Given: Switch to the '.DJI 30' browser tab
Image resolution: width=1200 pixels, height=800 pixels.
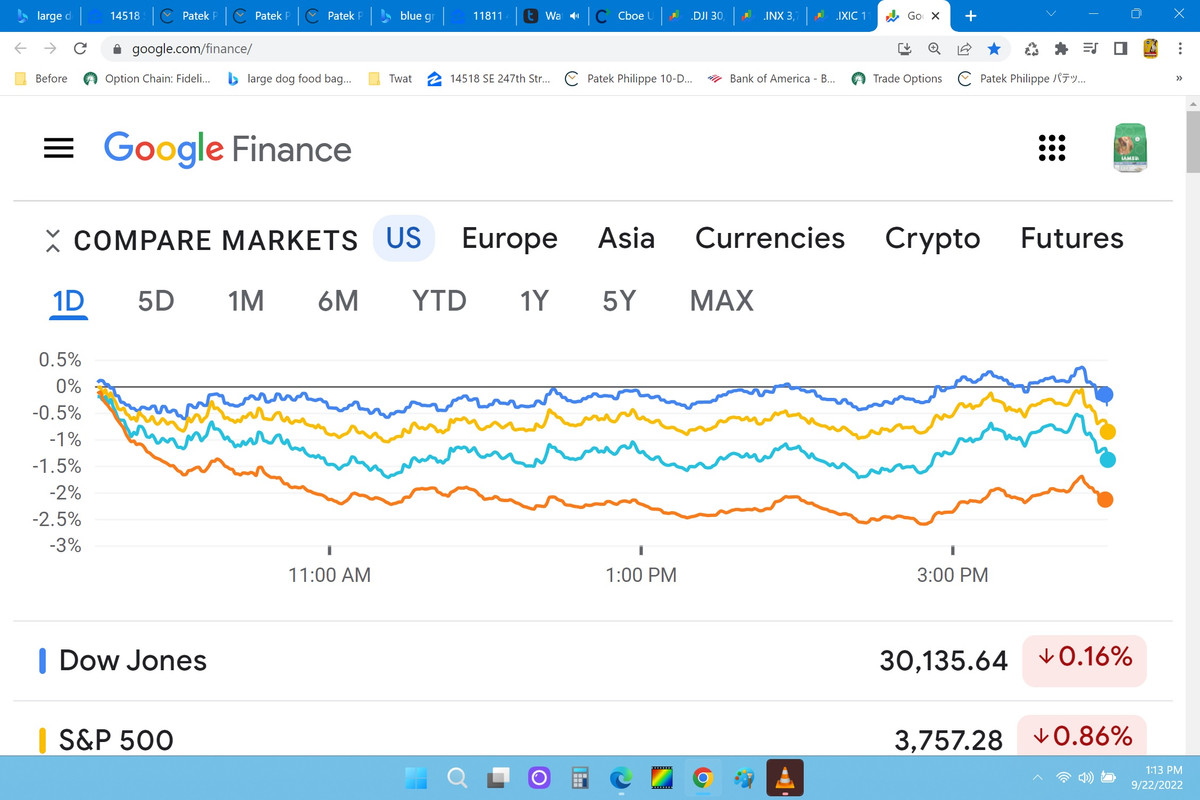Looking at the screenshot, I should click(698, 16).
